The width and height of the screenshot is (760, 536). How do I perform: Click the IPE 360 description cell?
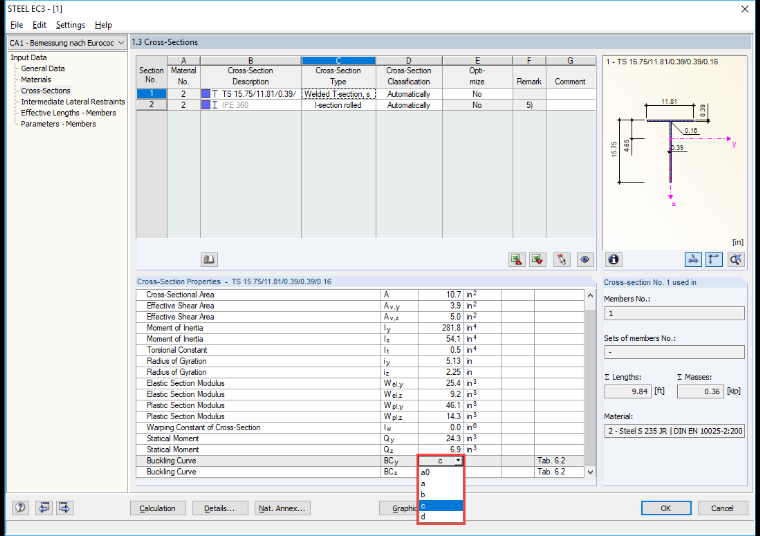251,105
